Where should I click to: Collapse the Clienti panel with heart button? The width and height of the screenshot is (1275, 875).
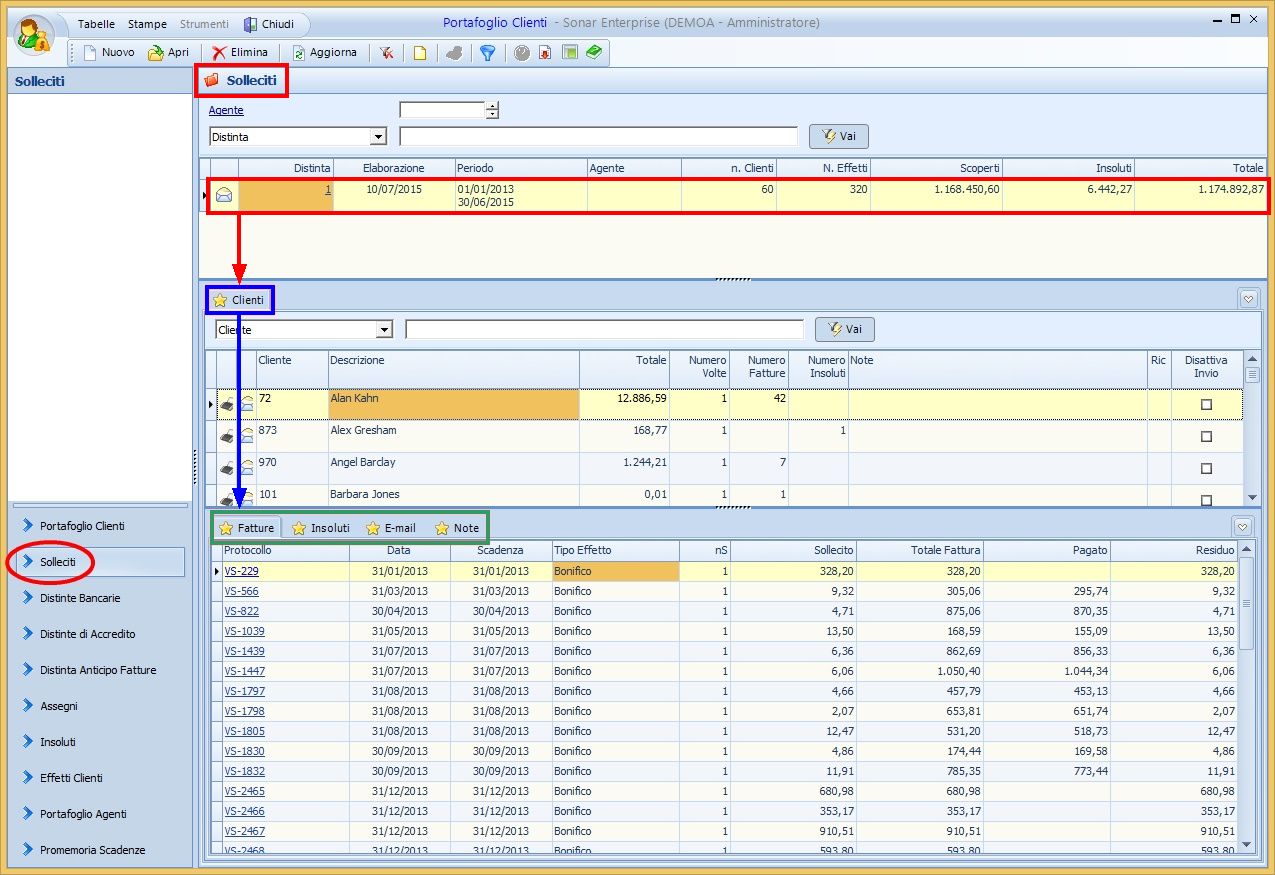[x=1247, y=298]
